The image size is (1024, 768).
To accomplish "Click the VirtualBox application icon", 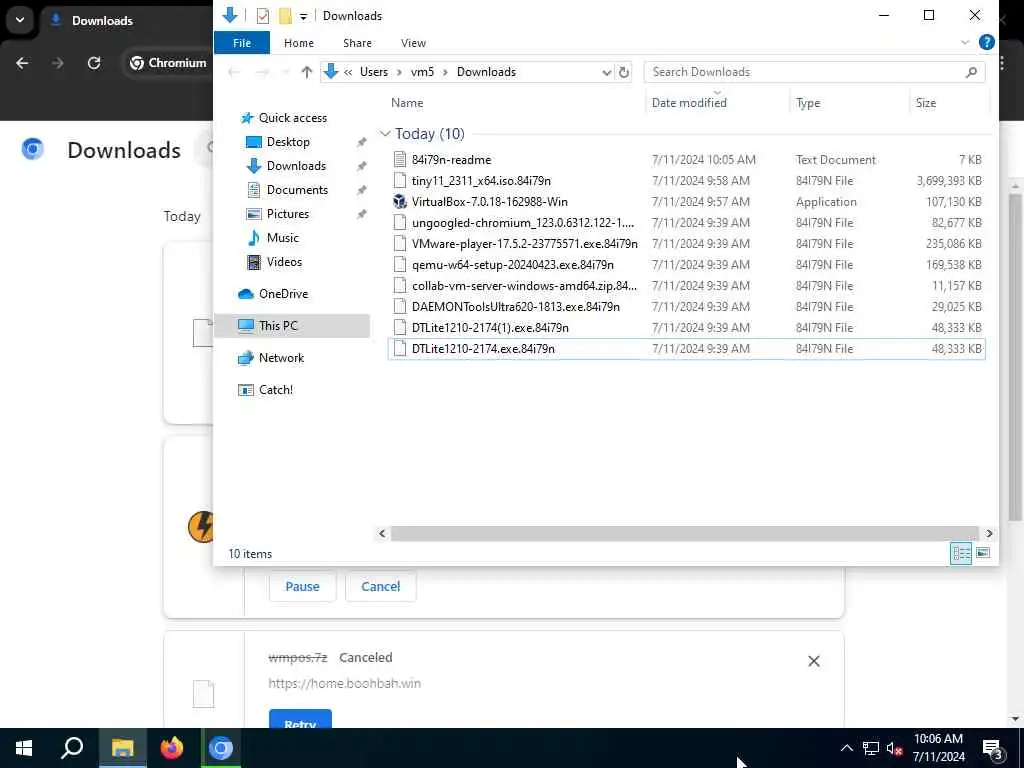I will click(x=400, y=202).
